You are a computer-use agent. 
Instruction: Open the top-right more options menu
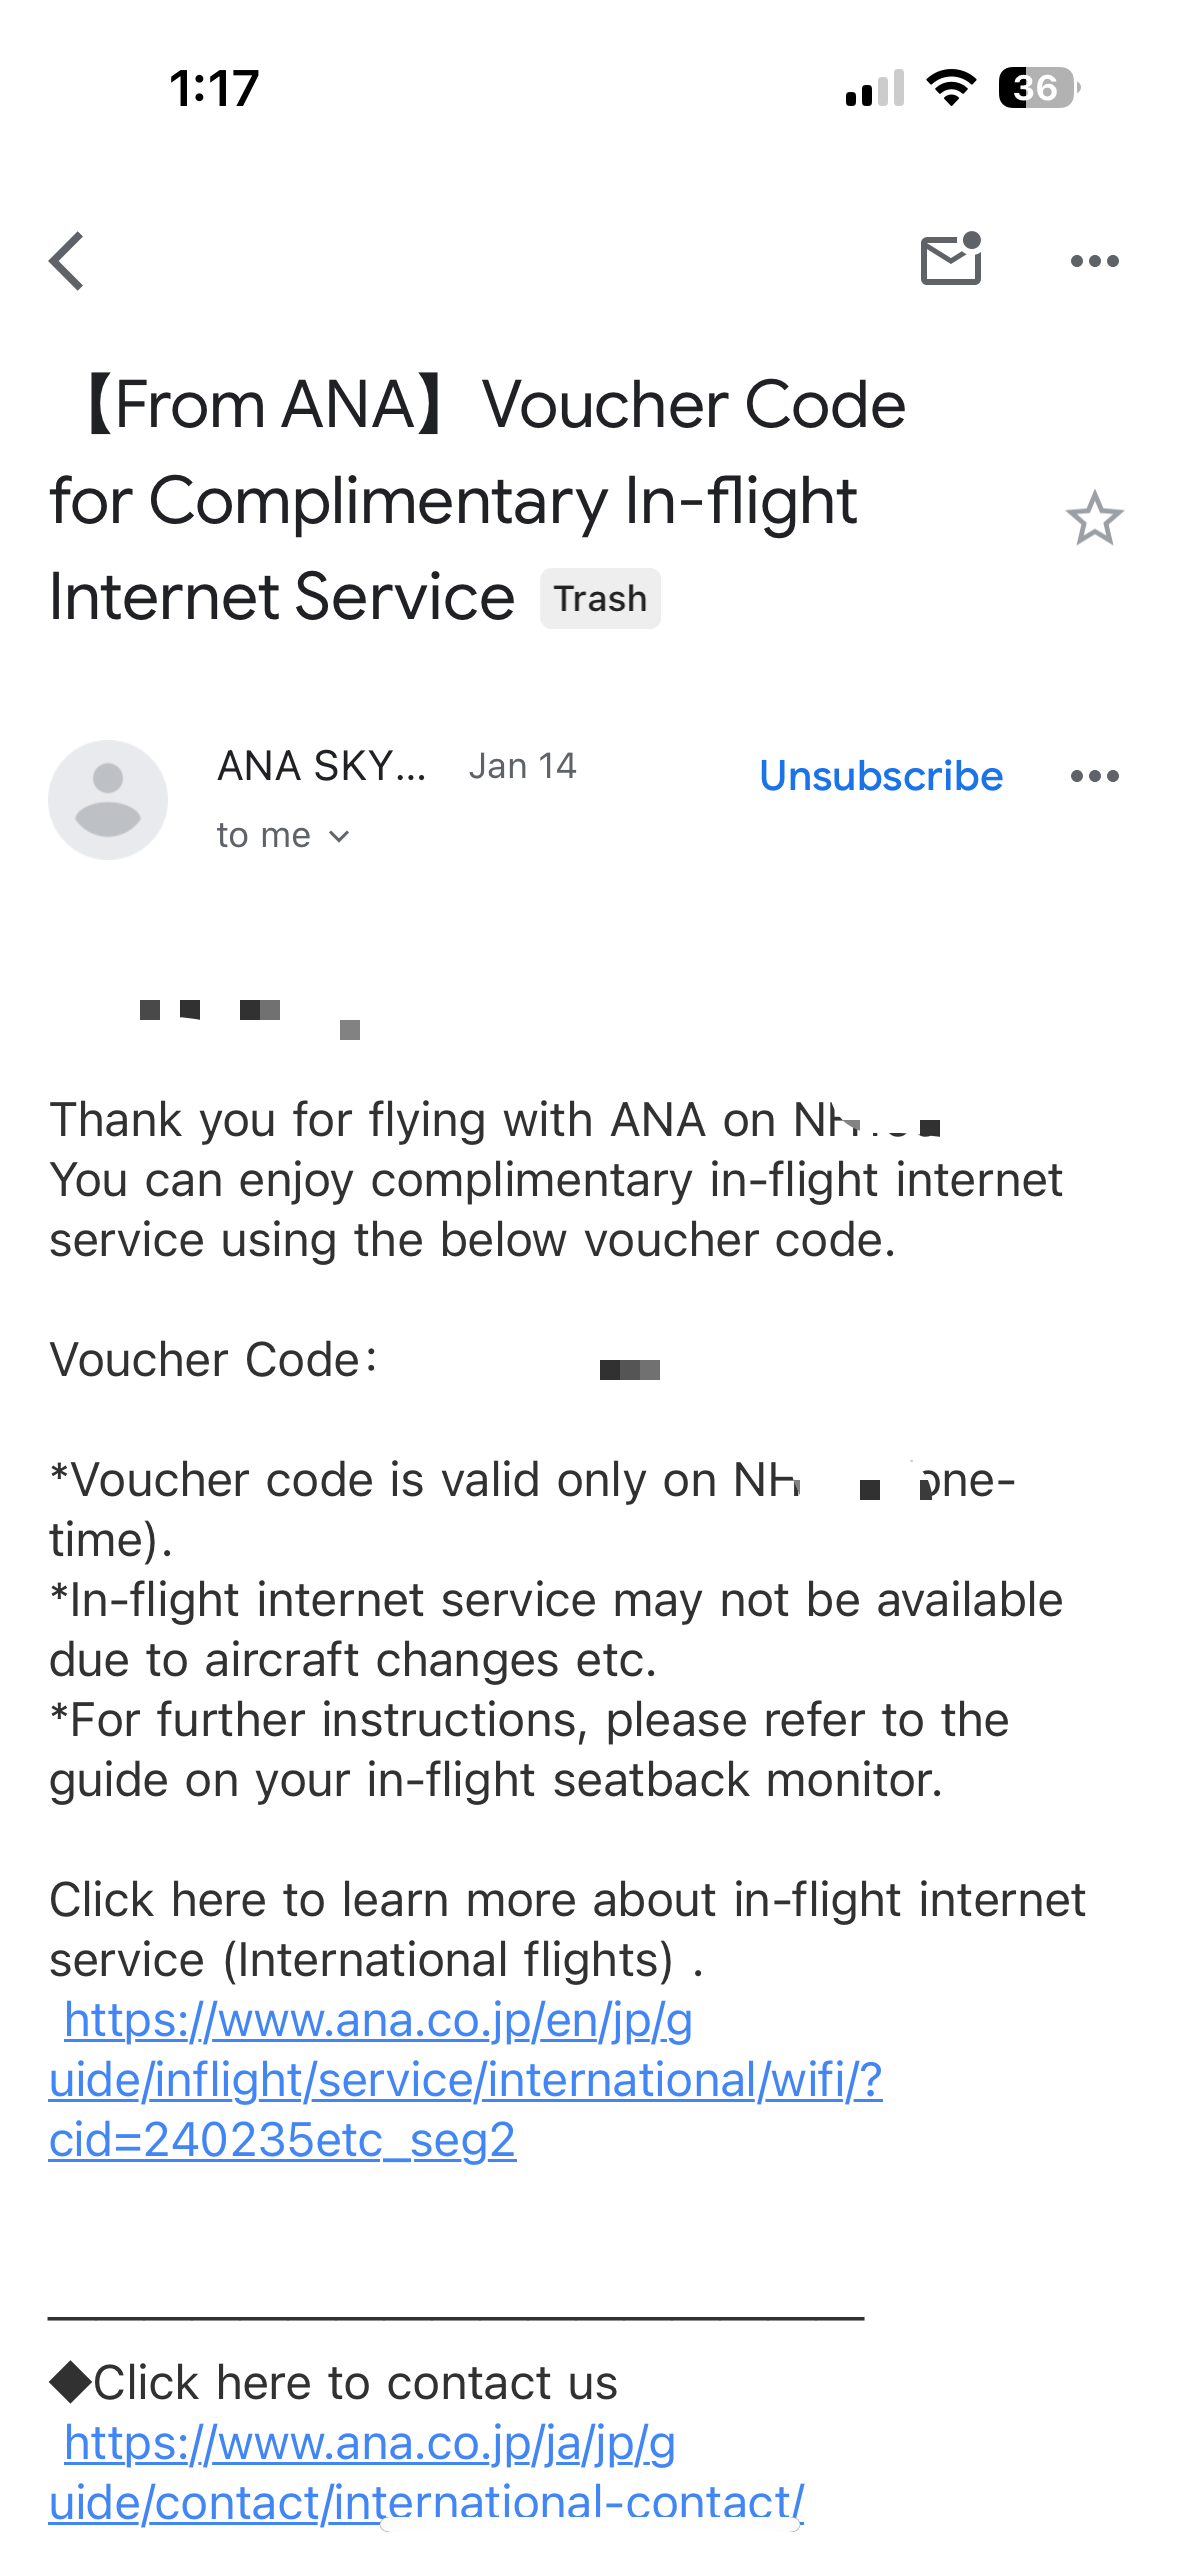coord(1094,262)
